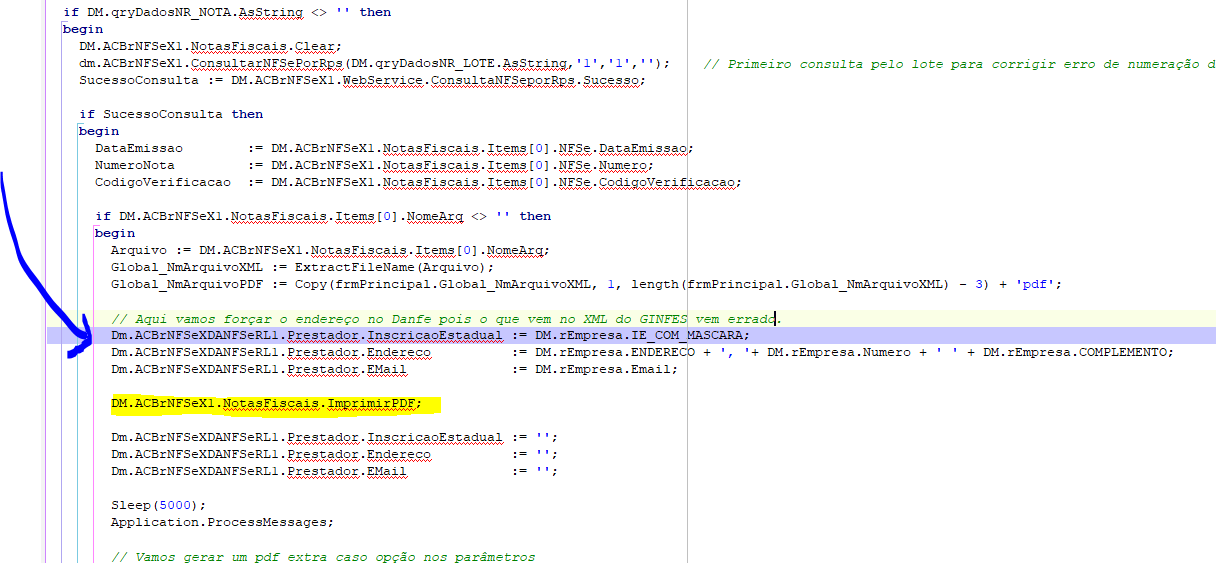The image size is (1216, 563).
Task: Click the "NumeroNota" variable name
Action: pyautogui.click(x=135, y=165)
